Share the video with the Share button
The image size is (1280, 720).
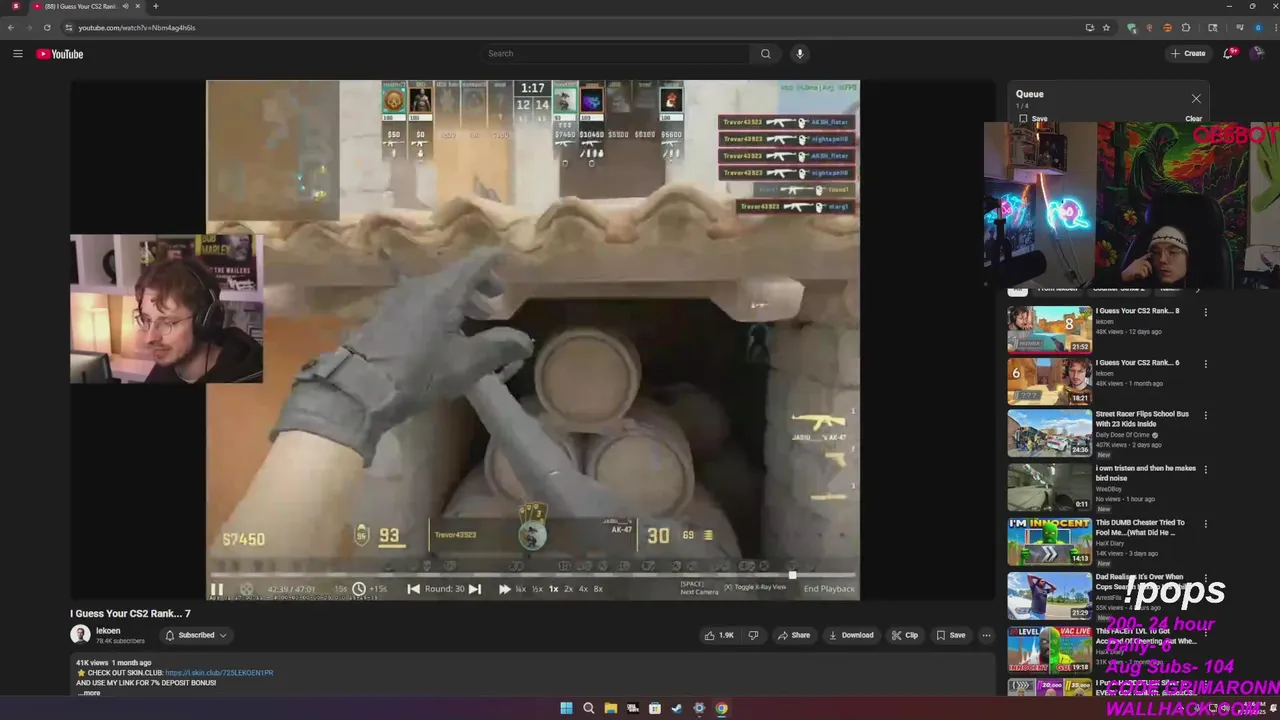pos(794,635)
